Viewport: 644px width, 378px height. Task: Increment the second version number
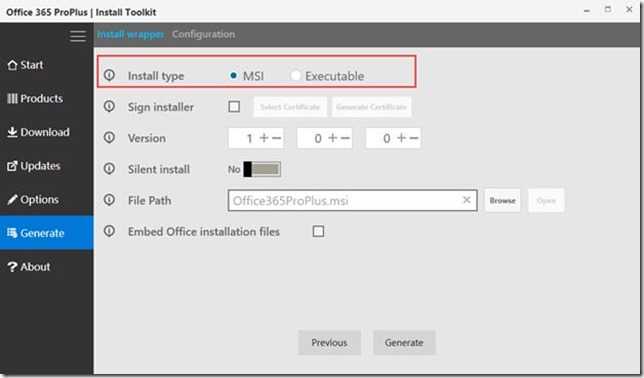333,138
